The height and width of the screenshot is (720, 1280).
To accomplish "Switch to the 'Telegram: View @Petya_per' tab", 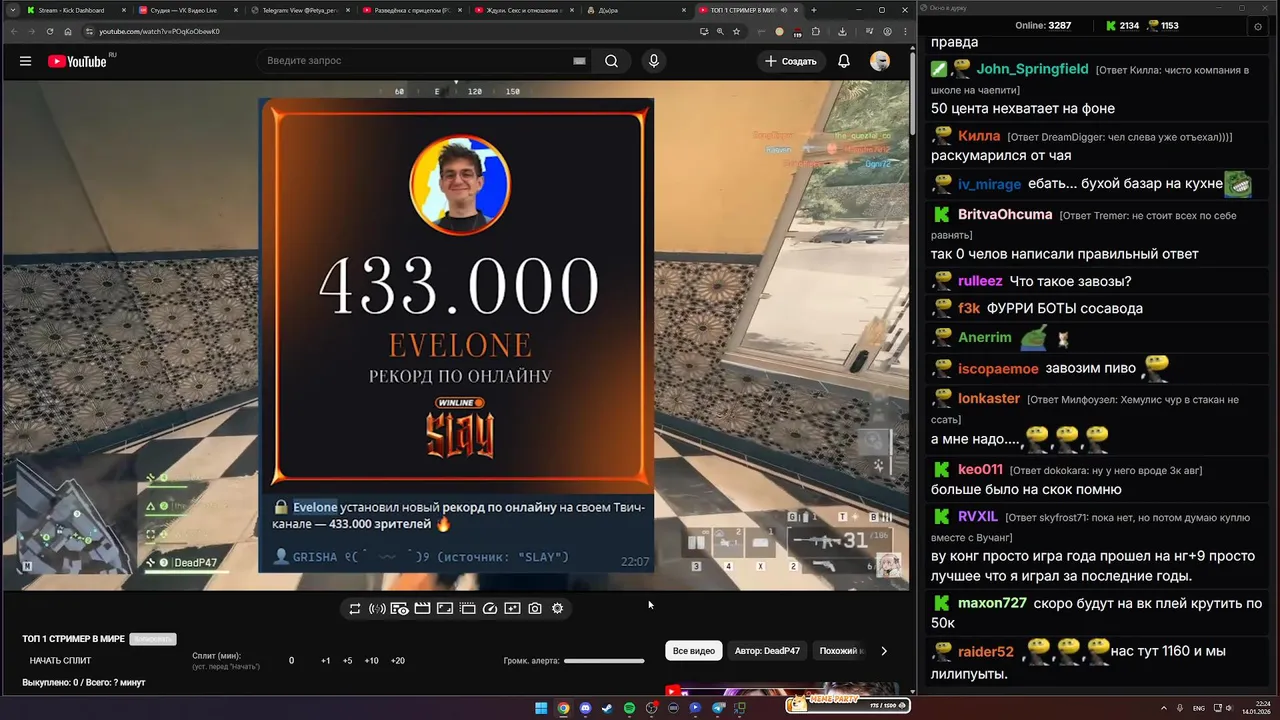I will click(x=298, y=10).
